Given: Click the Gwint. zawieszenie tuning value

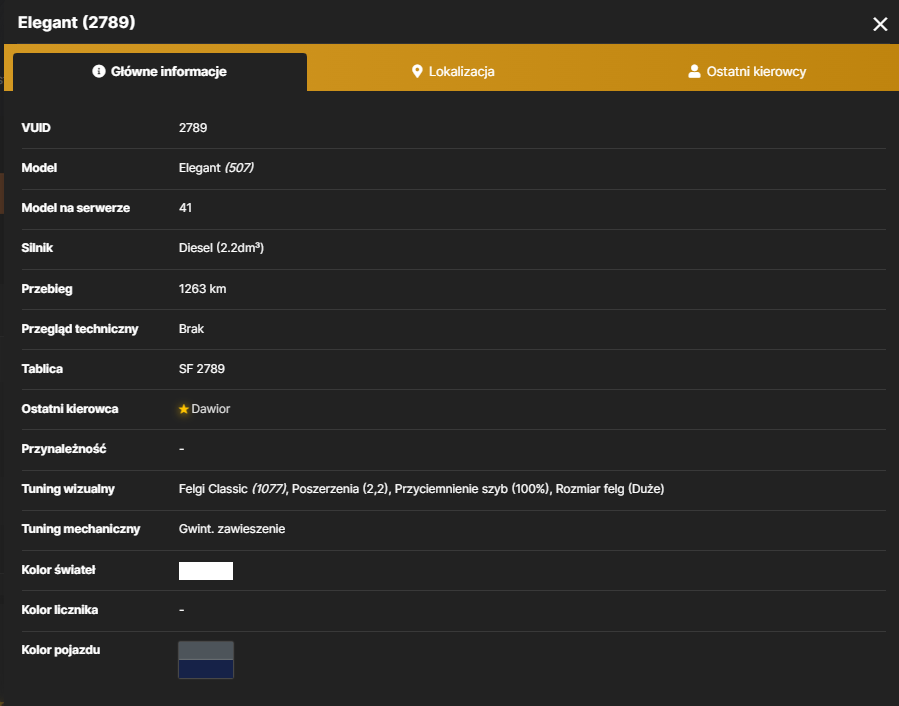Looking at the screenshot, I should click(232, 529).
